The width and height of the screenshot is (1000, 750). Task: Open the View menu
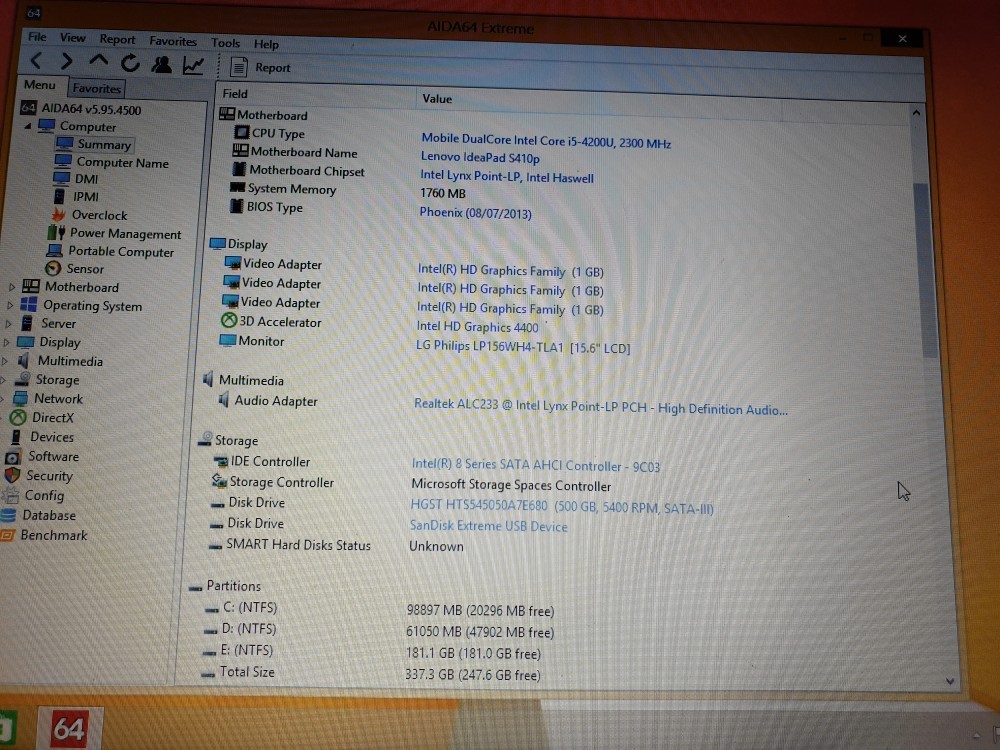coord(72,38)
